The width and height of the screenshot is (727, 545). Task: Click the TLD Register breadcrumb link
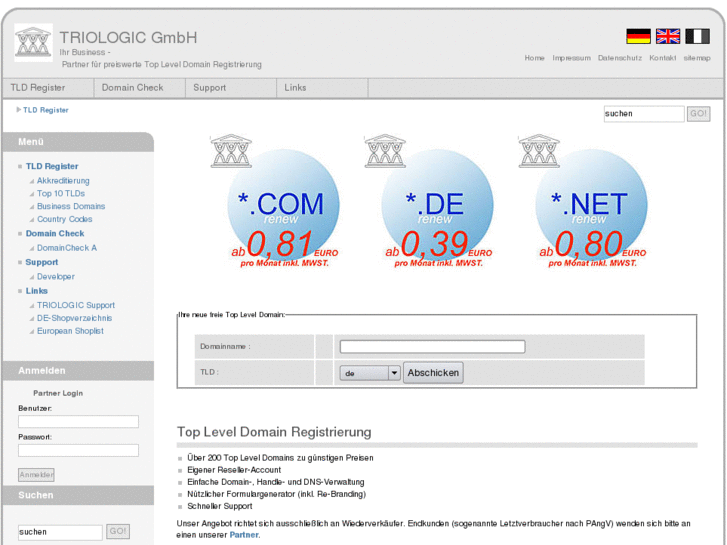click(x=45, y=110)
